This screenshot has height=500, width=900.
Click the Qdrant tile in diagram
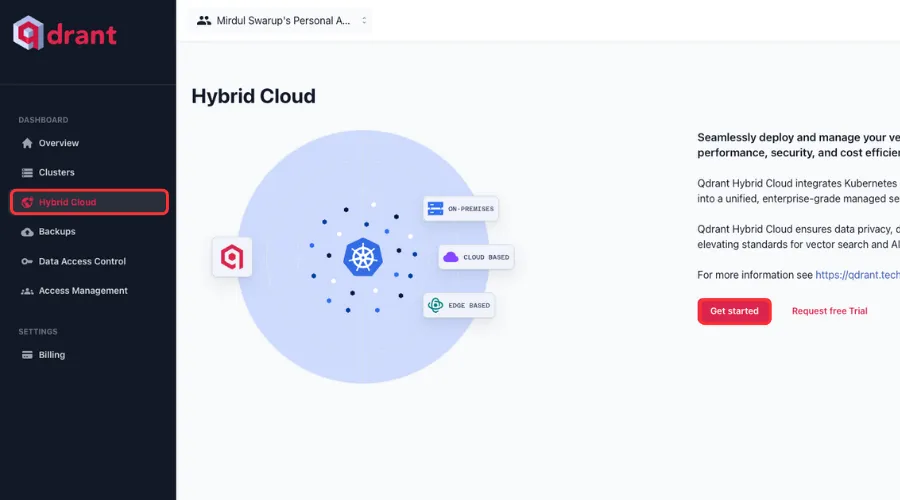[232, 257]
